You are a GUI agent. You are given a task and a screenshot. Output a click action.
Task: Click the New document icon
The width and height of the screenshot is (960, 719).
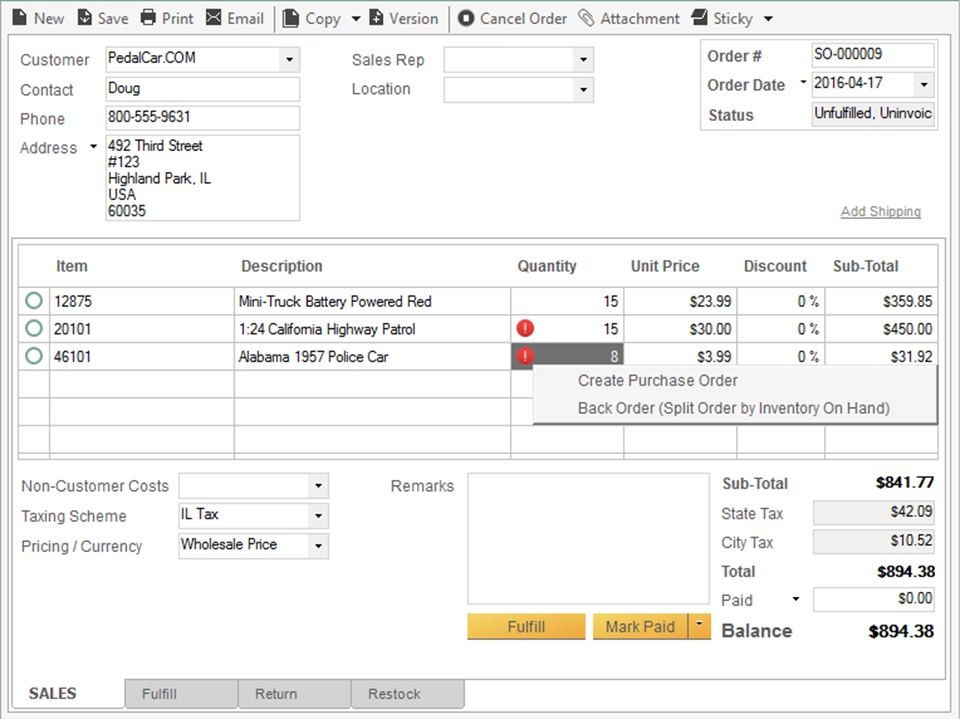point(20,18)
